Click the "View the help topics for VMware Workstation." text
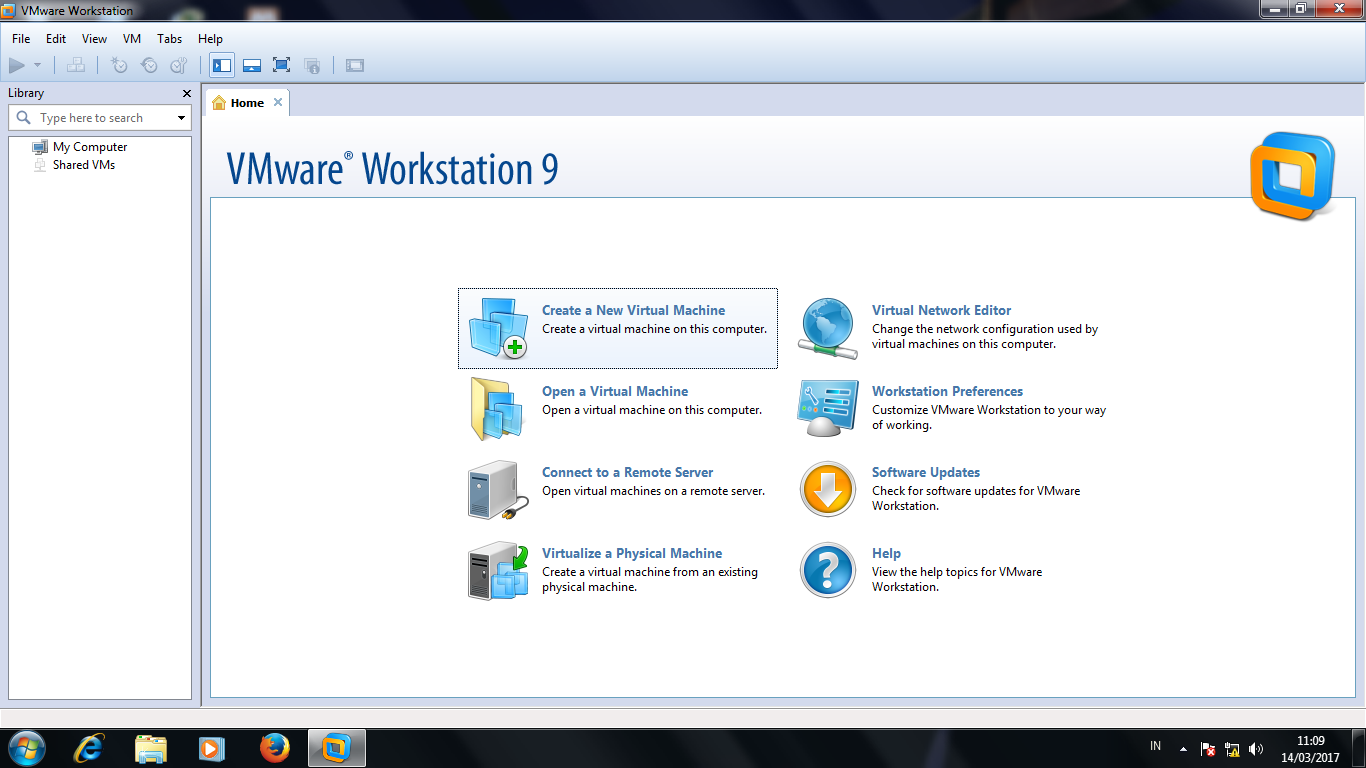Image resolution: width=1366 pixels, height=768 pixels. (957, 579)
